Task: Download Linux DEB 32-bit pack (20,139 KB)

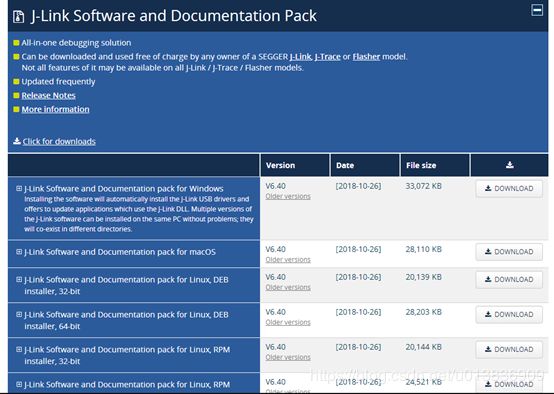Action: 509,280
